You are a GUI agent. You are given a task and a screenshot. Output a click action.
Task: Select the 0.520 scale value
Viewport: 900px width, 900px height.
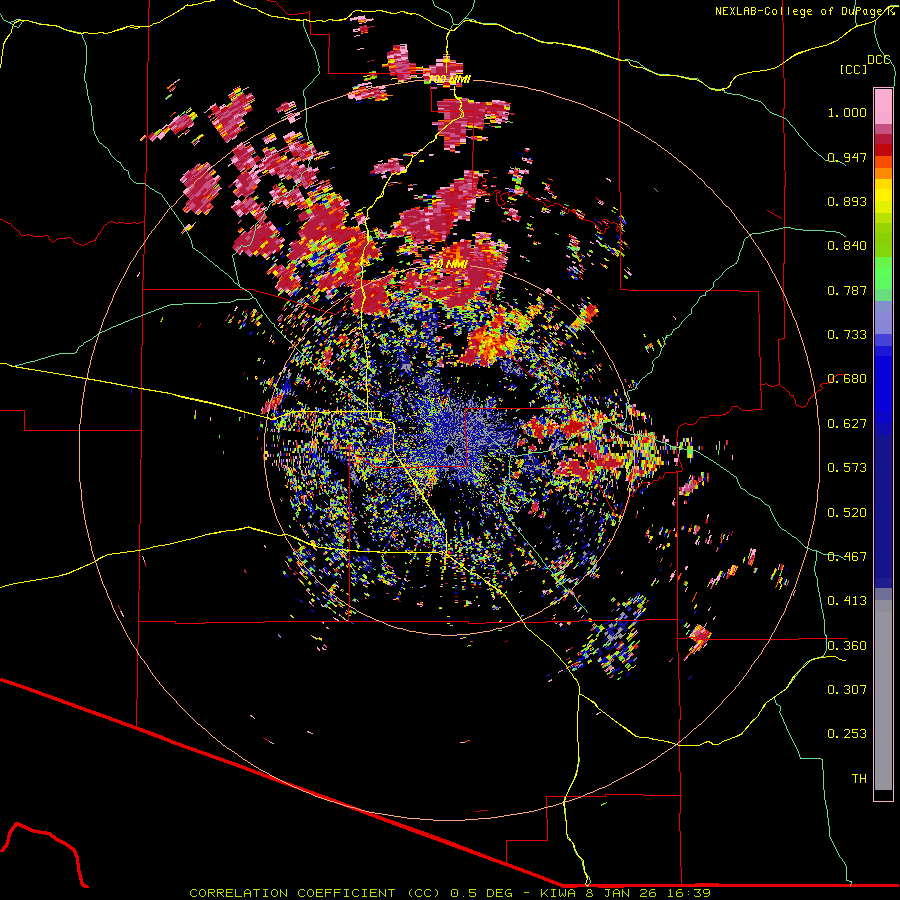pos(847,513)
